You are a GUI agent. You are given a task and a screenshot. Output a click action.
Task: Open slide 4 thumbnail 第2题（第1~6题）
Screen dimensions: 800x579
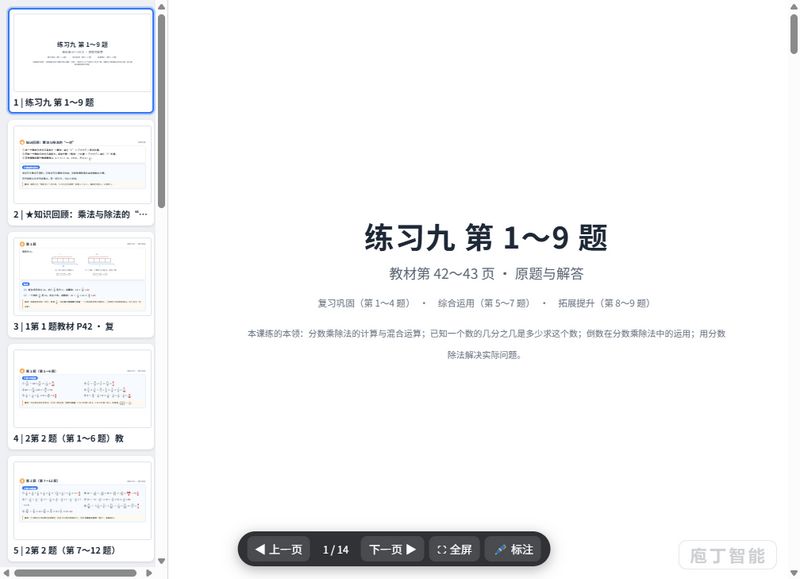[81, 397]
